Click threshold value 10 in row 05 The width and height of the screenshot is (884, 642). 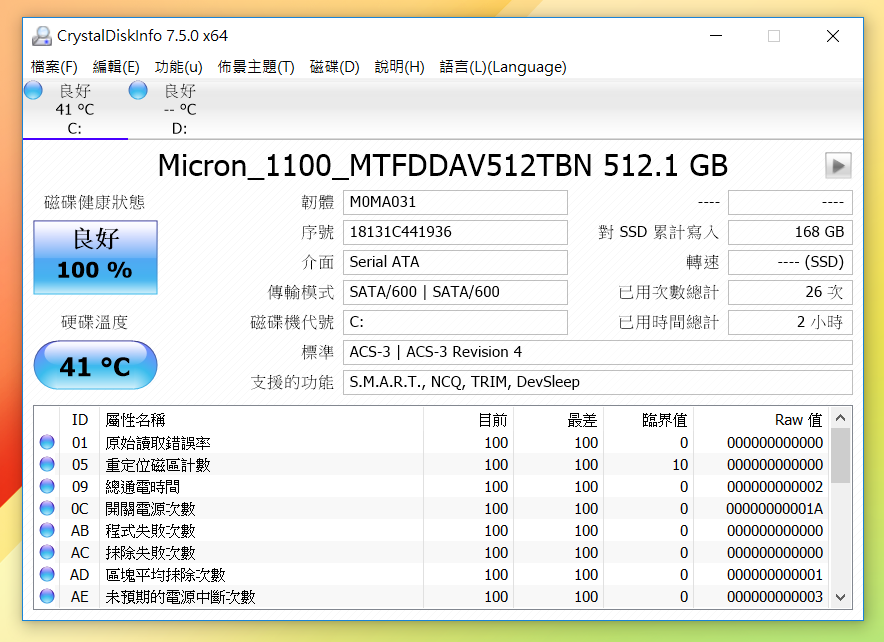tap(680, 465)
